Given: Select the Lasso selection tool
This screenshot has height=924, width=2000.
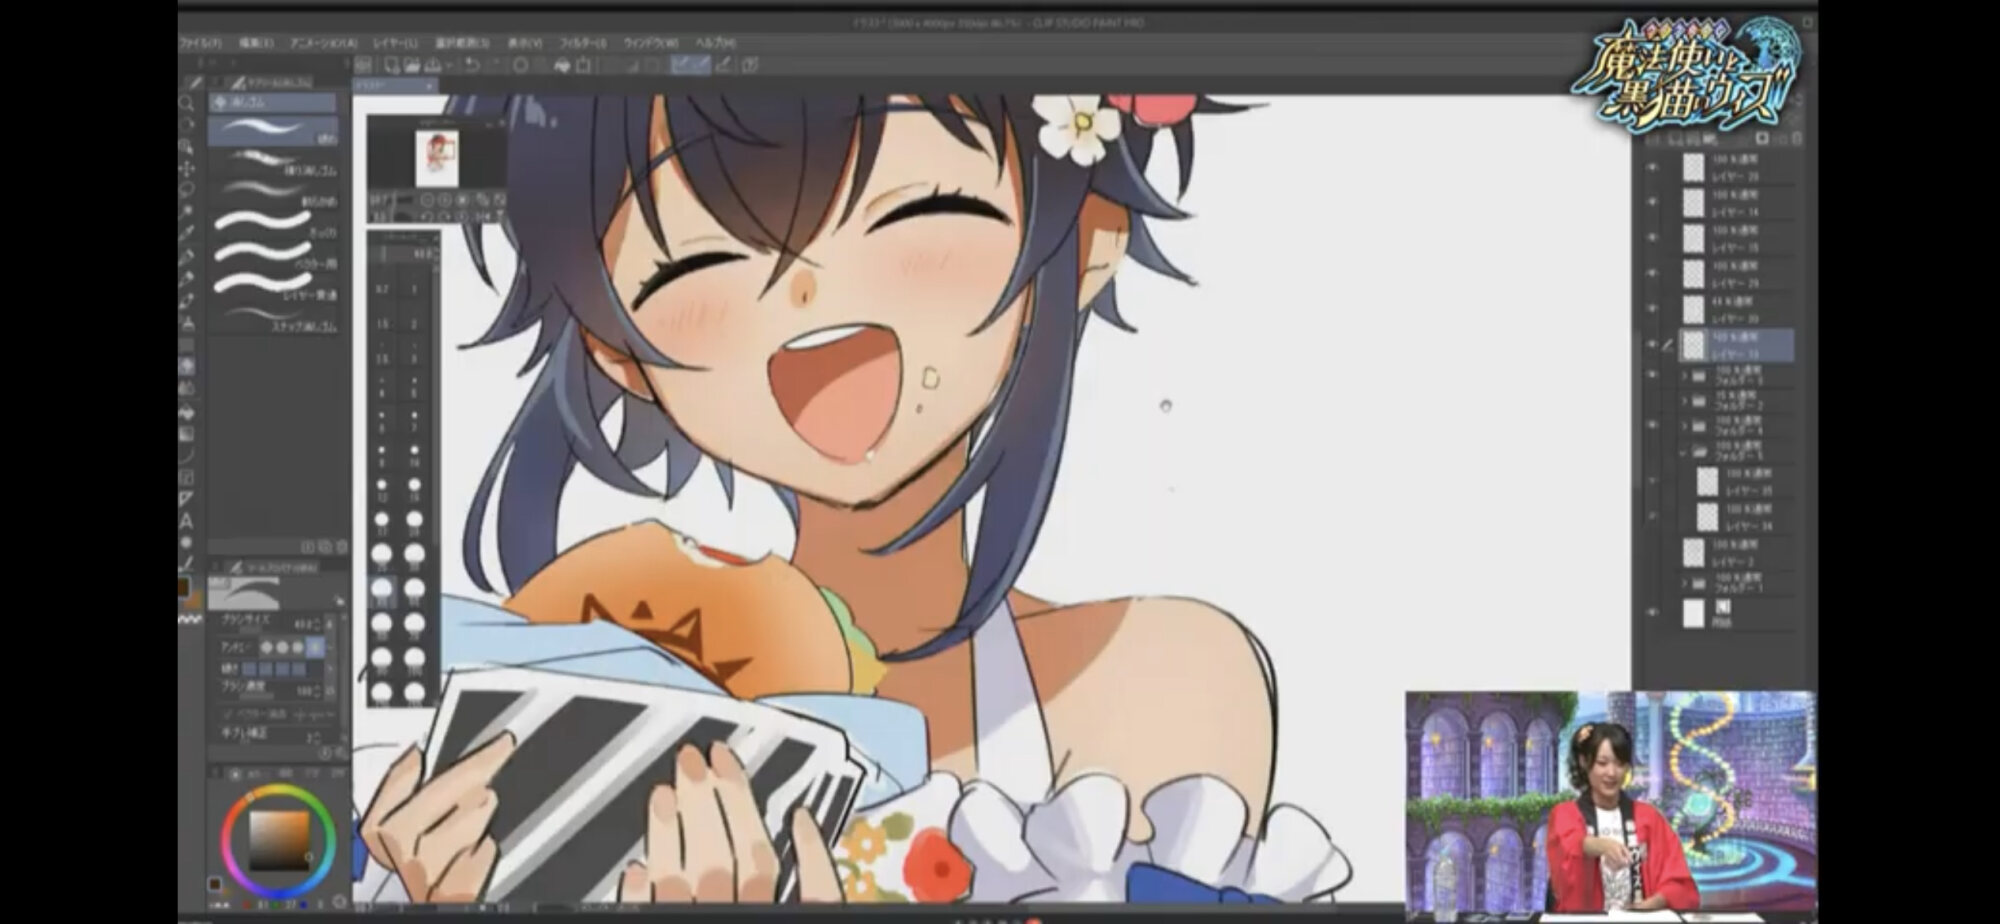Looking at the screenshot, I should coord(187,189).
